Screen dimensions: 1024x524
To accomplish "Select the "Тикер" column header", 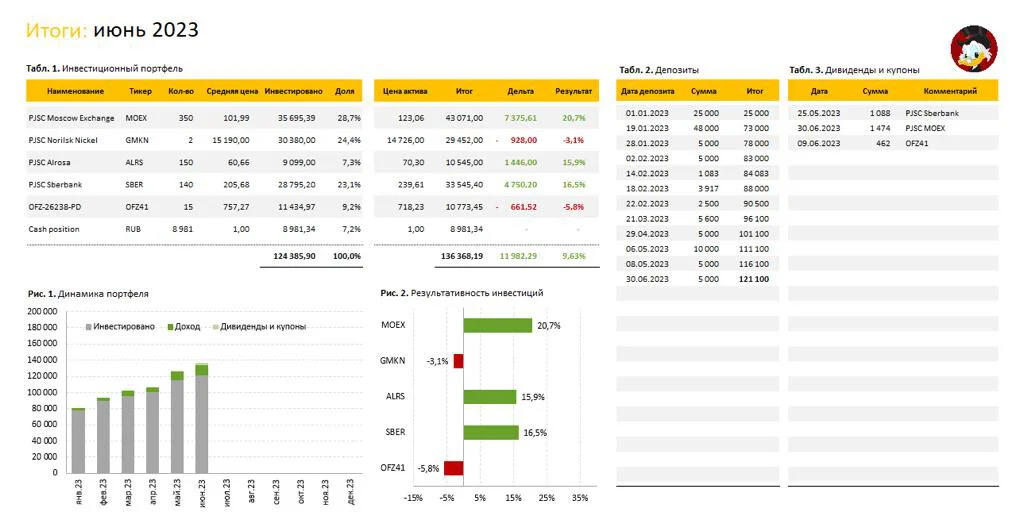I will (x=140, y=91).
